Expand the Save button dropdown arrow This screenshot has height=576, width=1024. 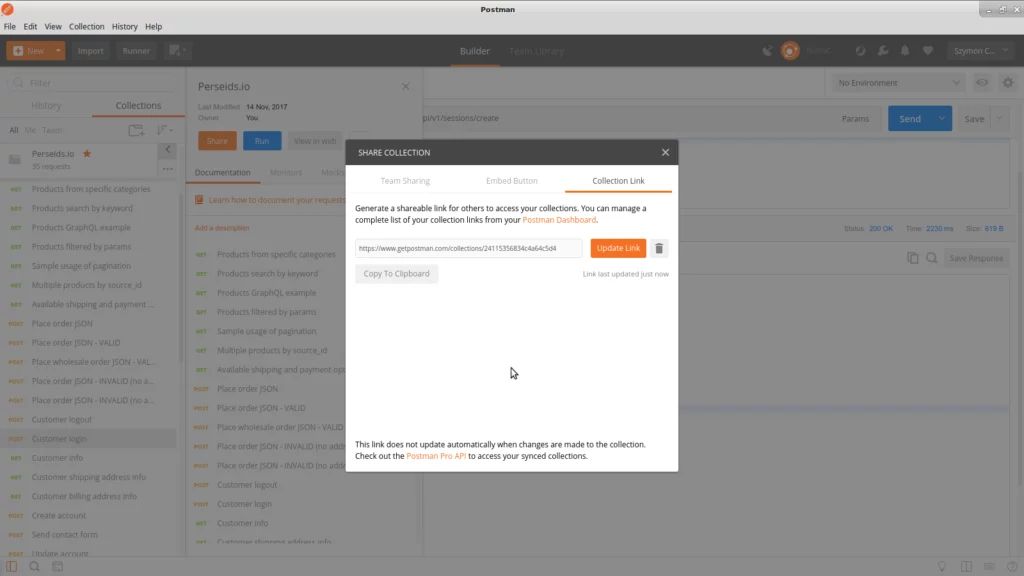tap(999, 119)
